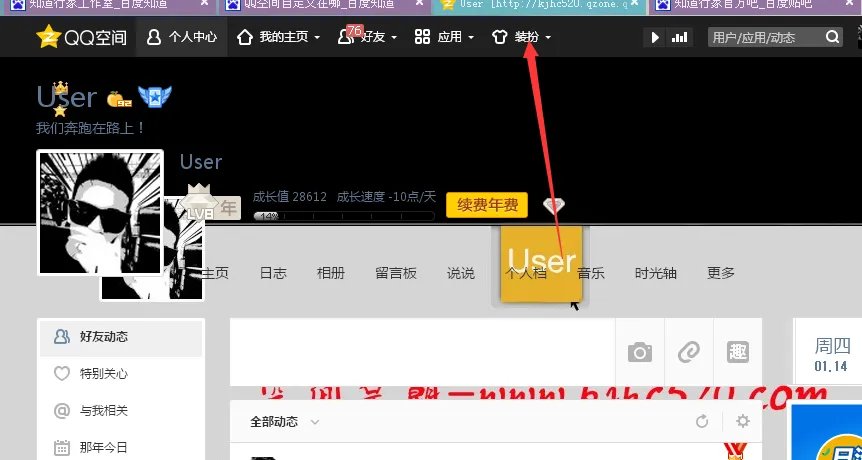Viewport: 862px width, 460px height.
Task: Click the @ icon next to 与我相关
Action: [x=62, y=411]
